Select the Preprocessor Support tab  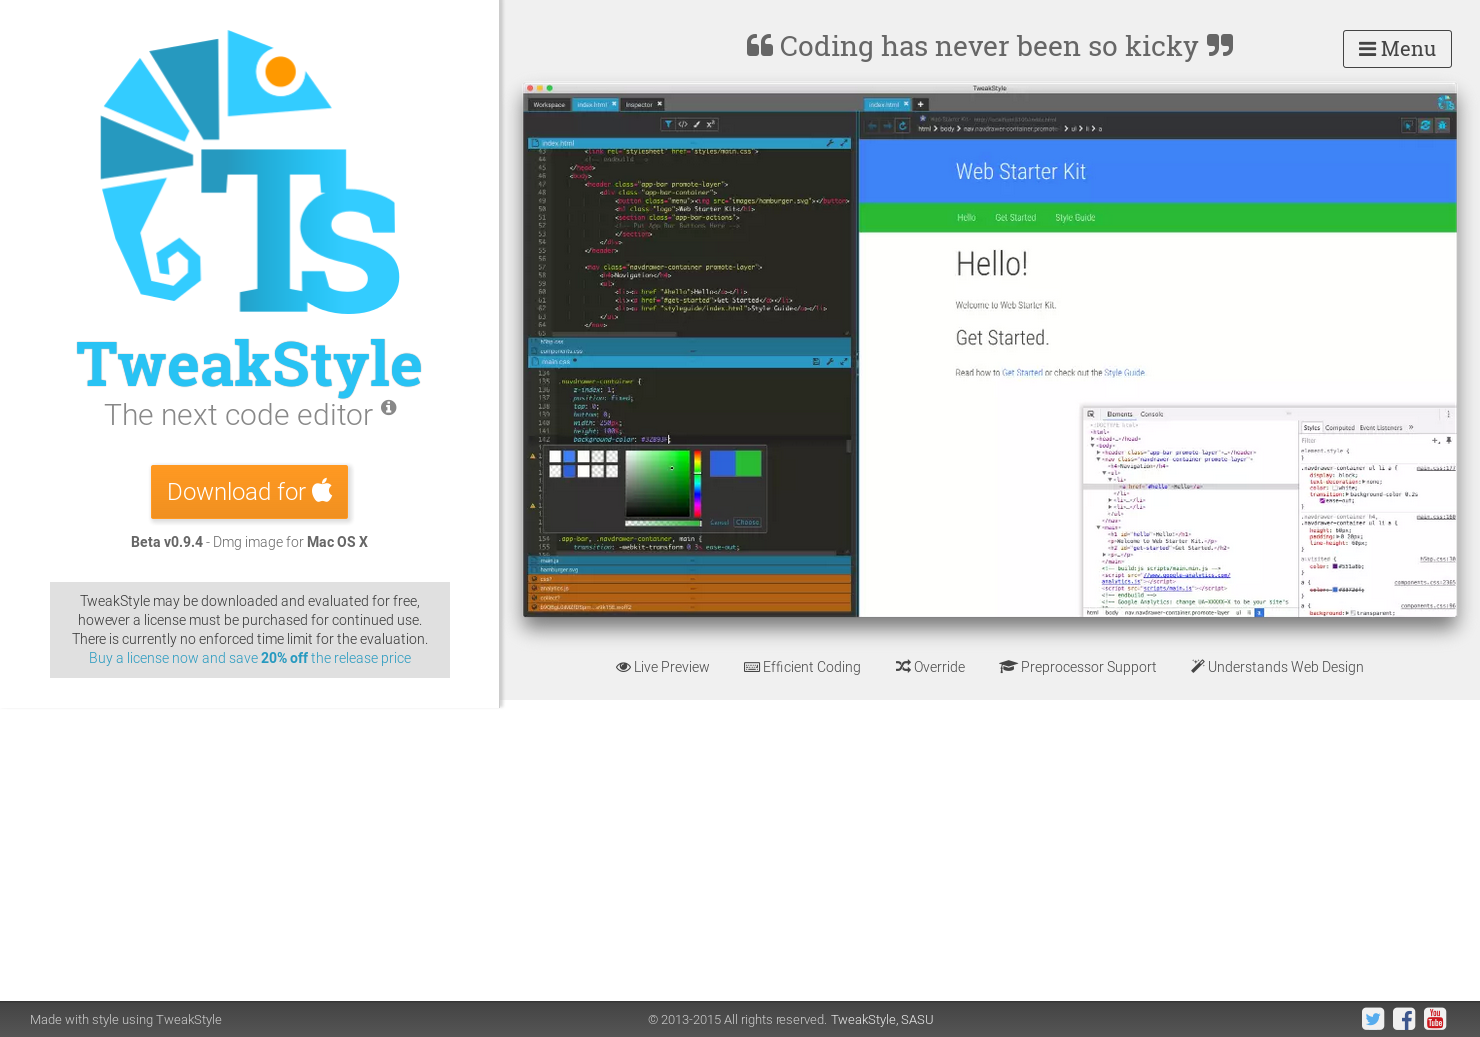point(1078,667)
